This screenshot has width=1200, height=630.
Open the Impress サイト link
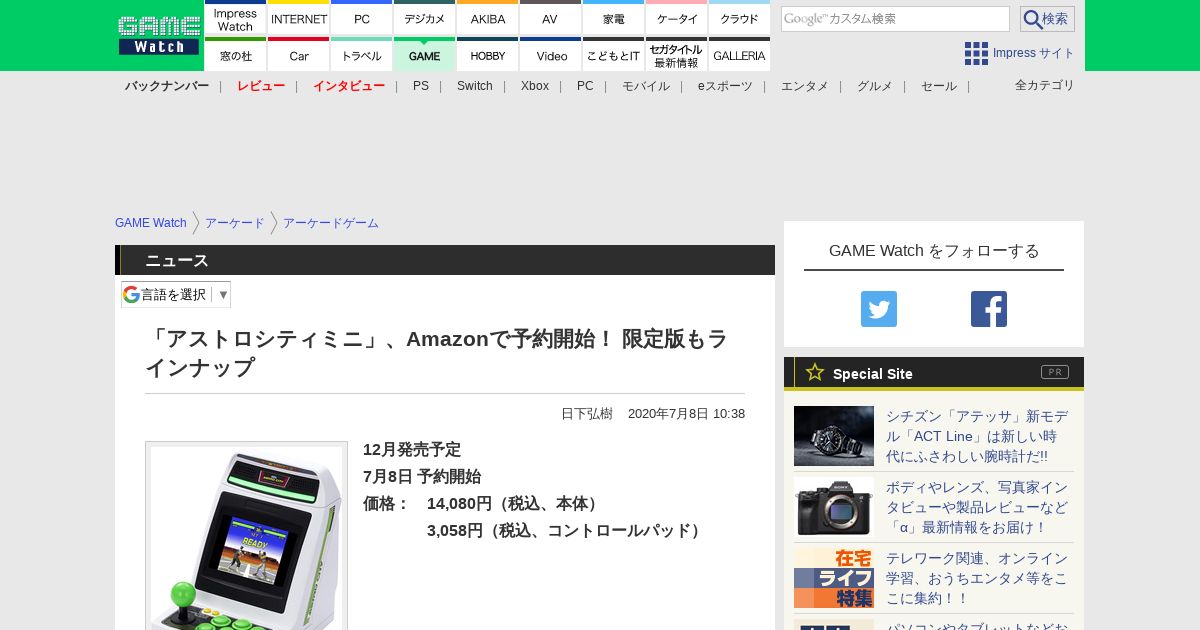click(1034, 53)
